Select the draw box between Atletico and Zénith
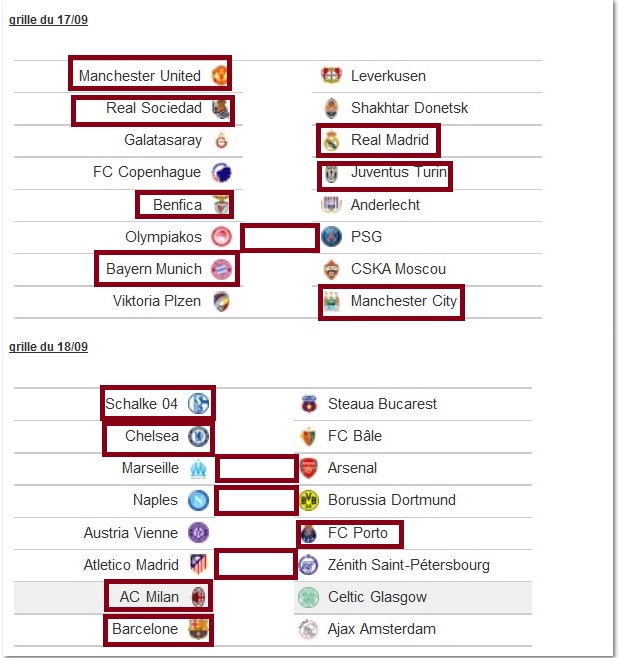 click(x=256, y=564)
